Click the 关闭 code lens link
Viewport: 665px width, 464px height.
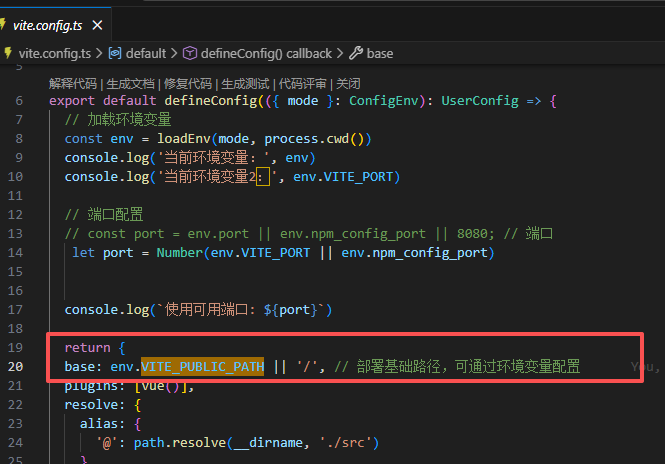(348, 84)
